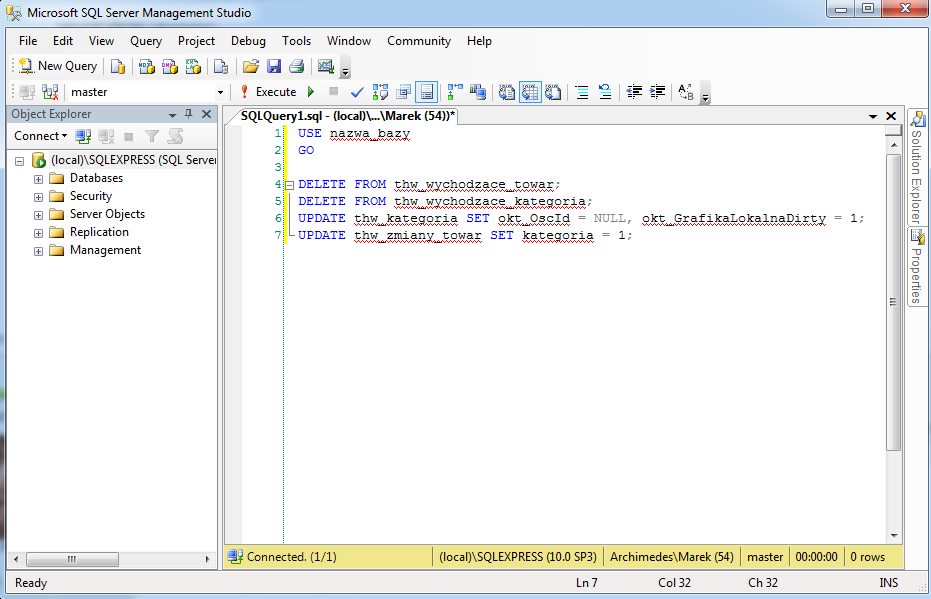931x599 pixels.
Task: Expand the Security folder node
Action: coord(39,197)
